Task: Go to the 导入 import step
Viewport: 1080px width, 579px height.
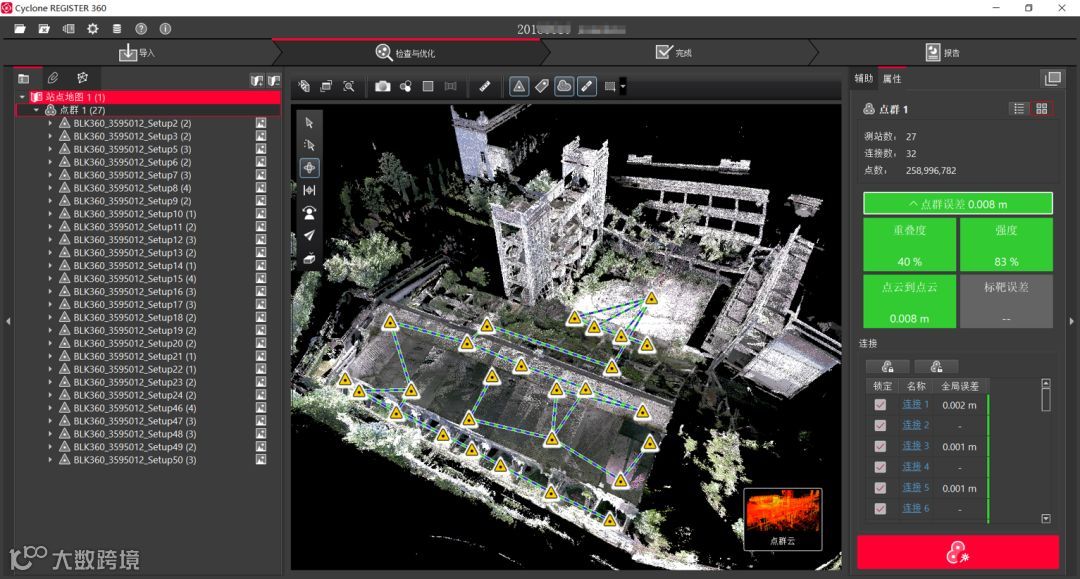Action: [137, 52]
